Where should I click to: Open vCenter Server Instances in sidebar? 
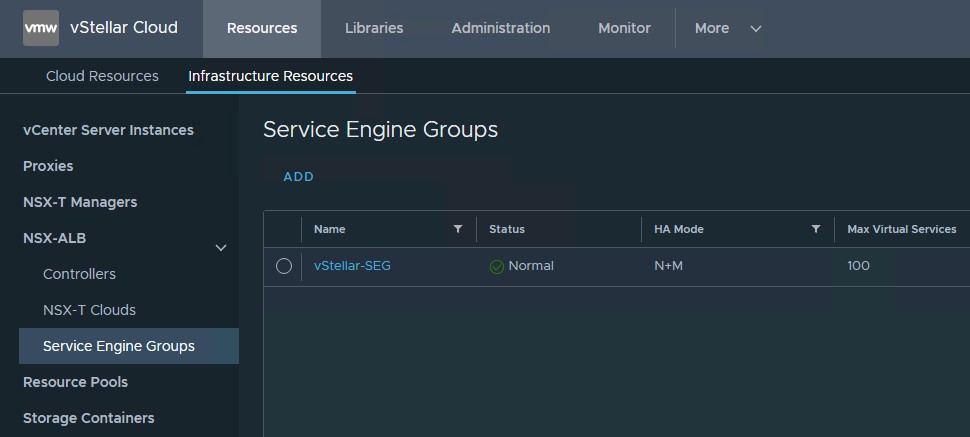[108, 130]
